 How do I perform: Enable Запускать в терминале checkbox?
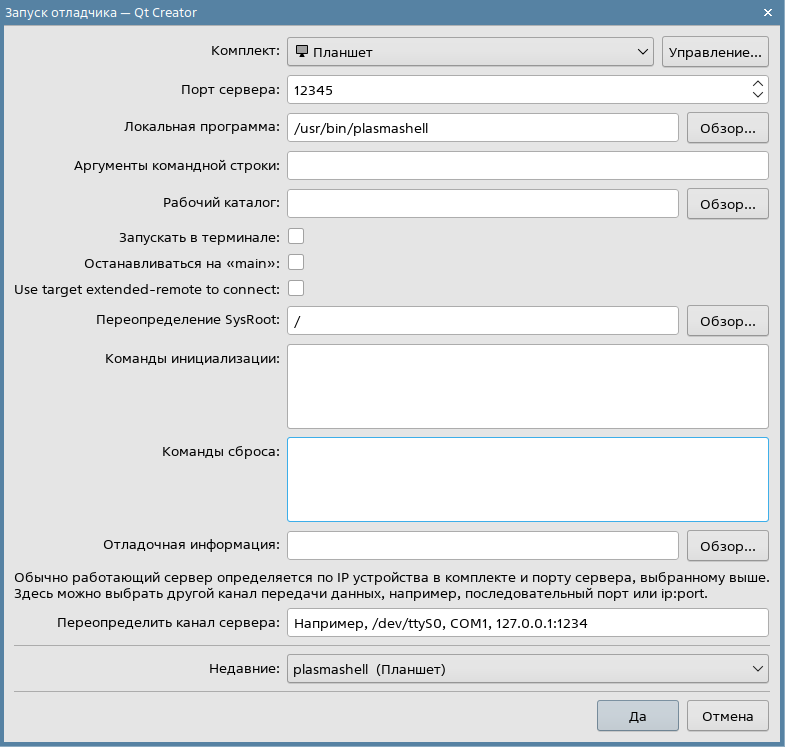point(296,236)
